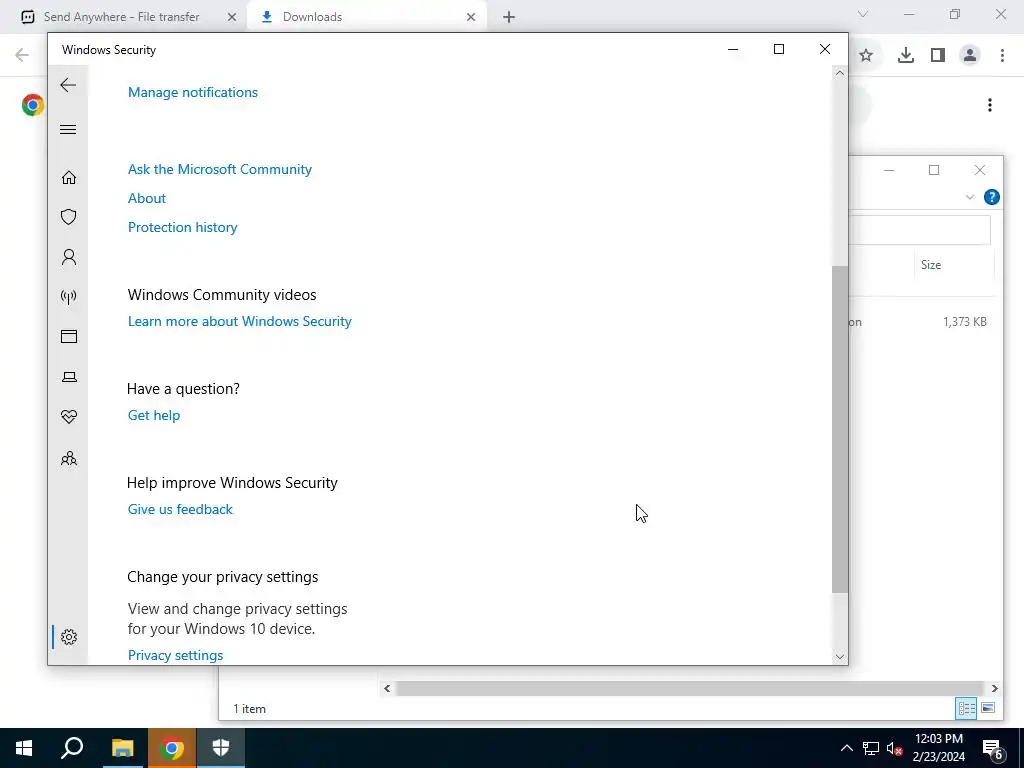Open the Windows Start menu
Screen dimensions: 1024x768
pyautogui.click(x=24, y=748)
